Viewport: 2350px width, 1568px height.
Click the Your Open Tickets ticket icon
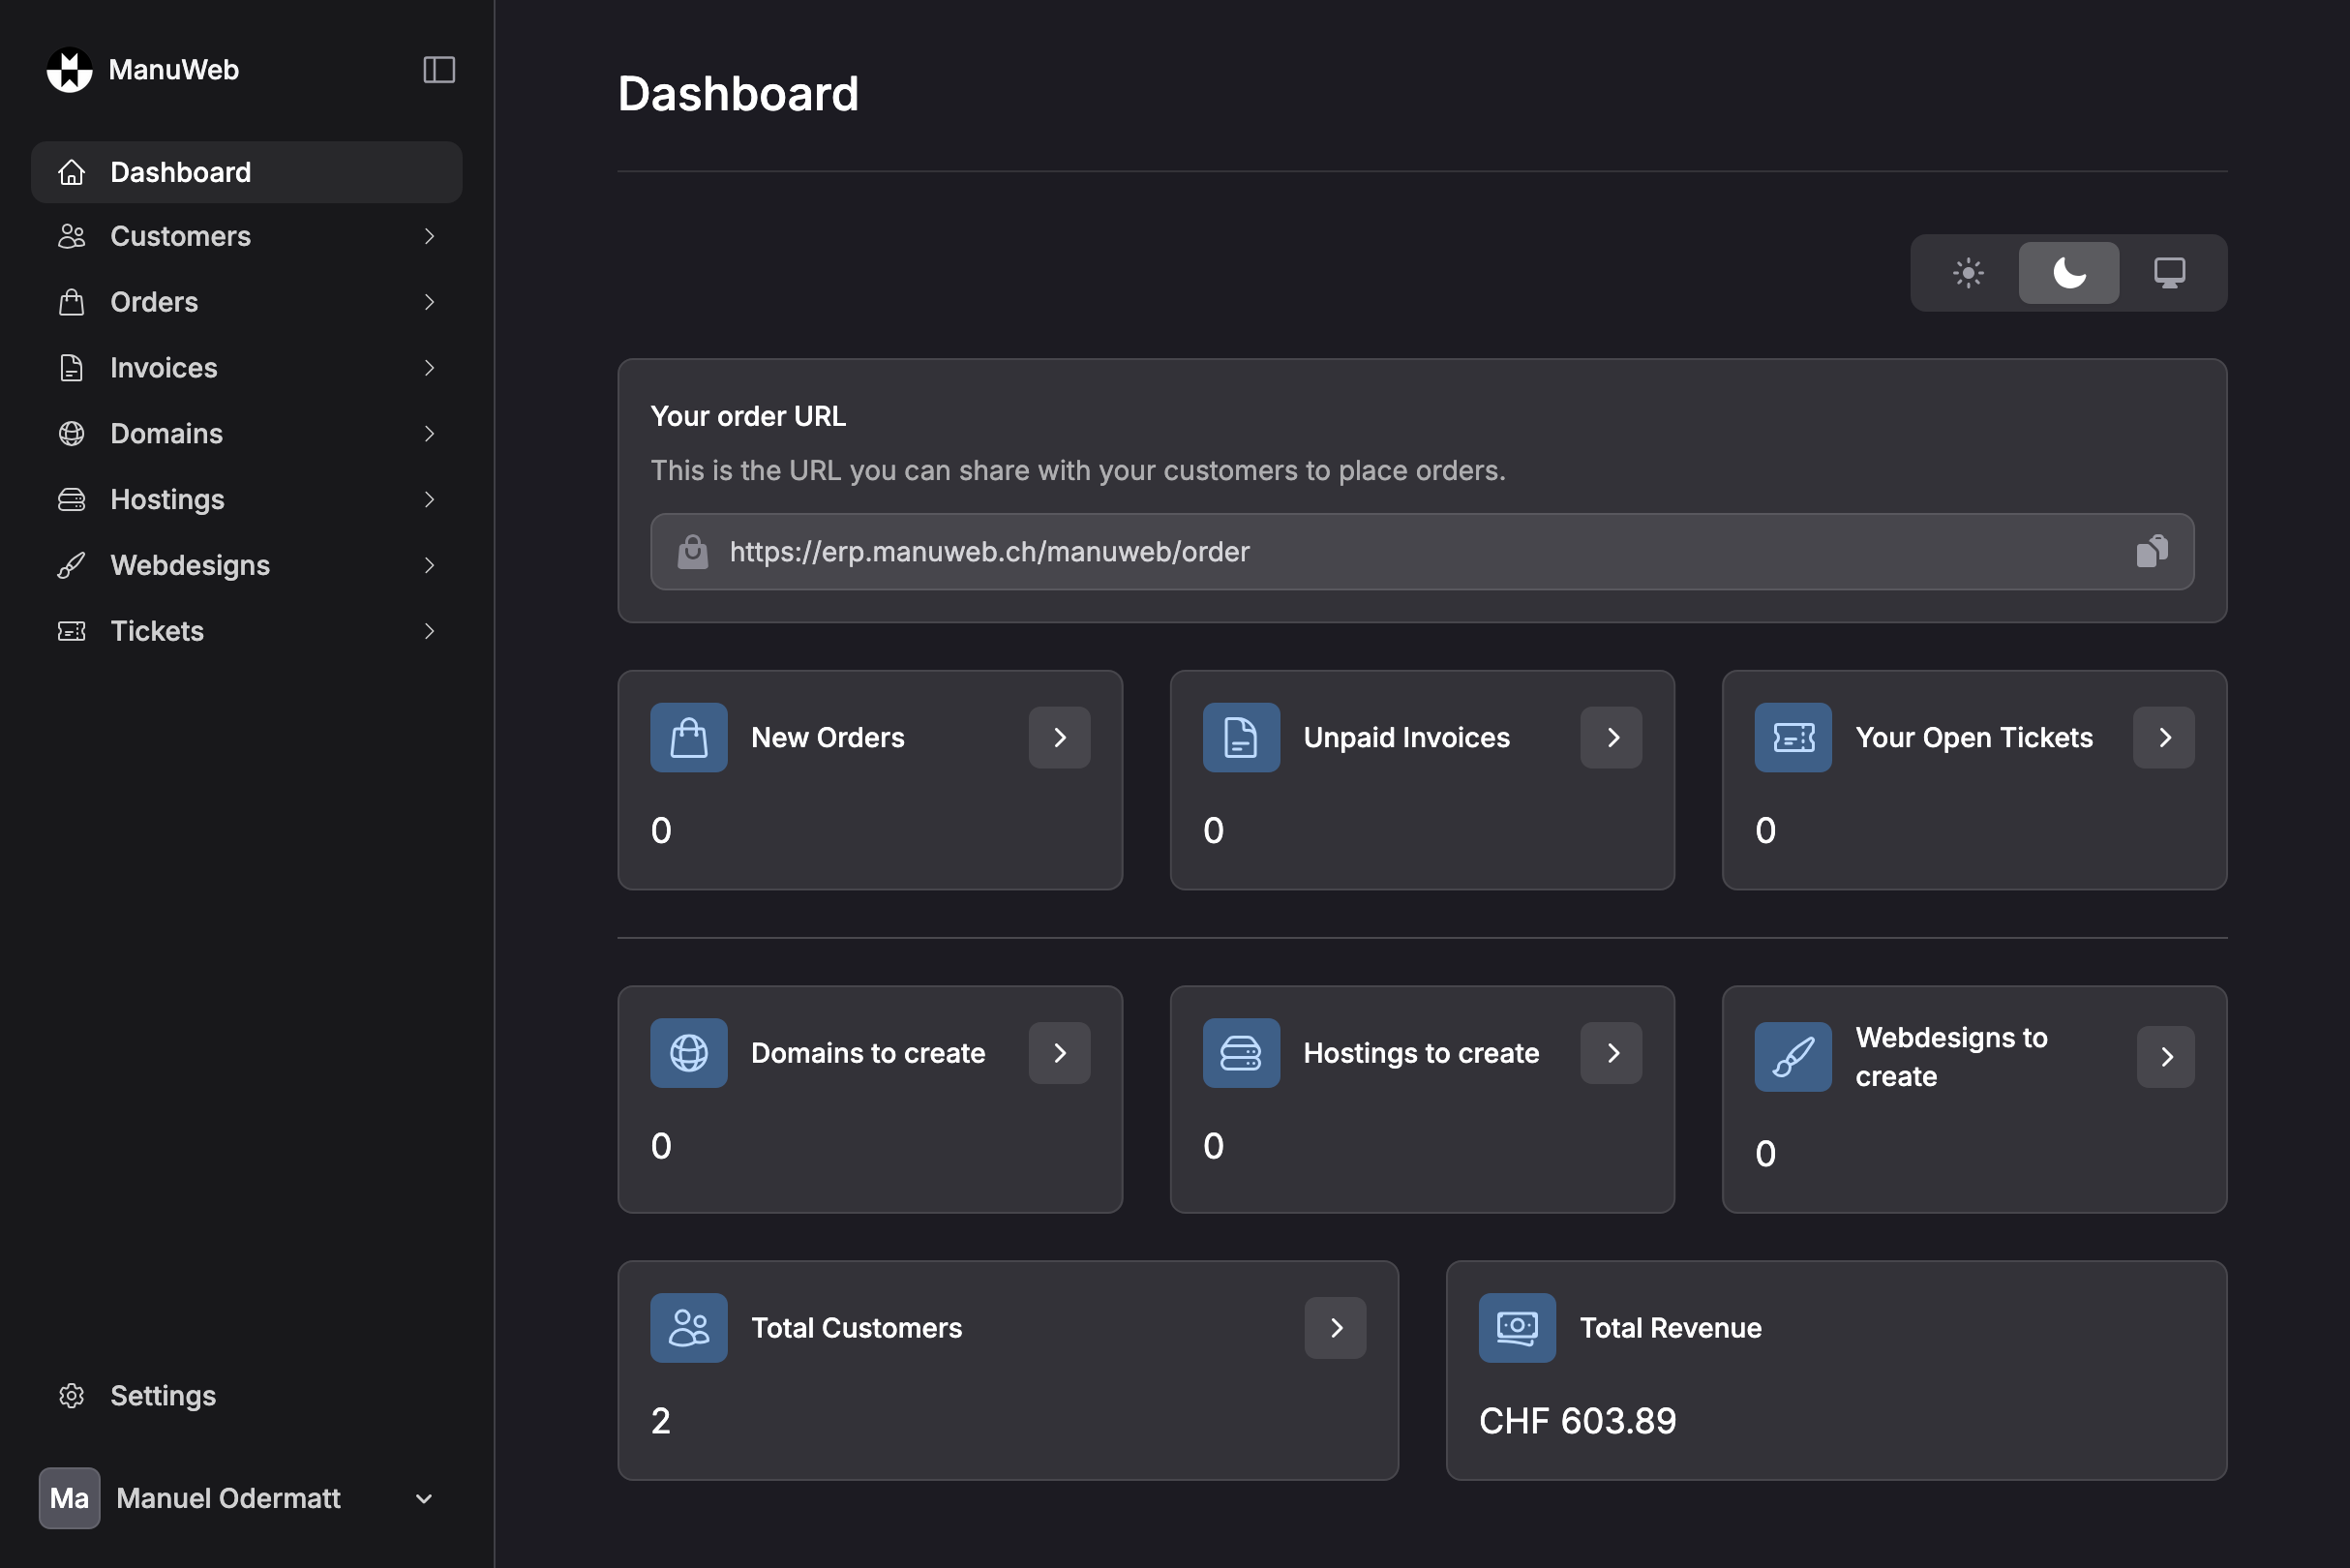point(1792,738)
